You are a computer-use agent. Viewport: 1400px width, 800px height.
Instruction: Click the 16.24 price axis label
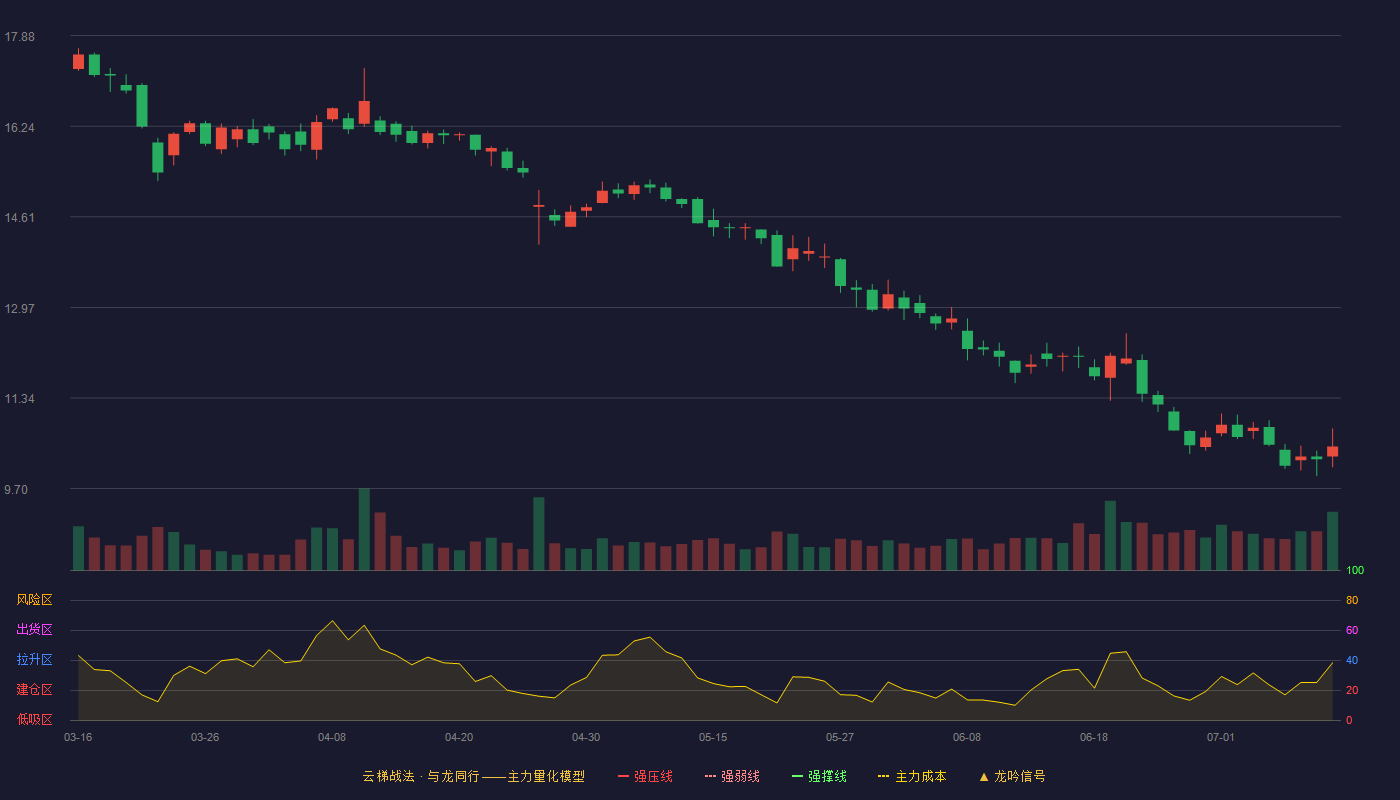tap(19, 128)
